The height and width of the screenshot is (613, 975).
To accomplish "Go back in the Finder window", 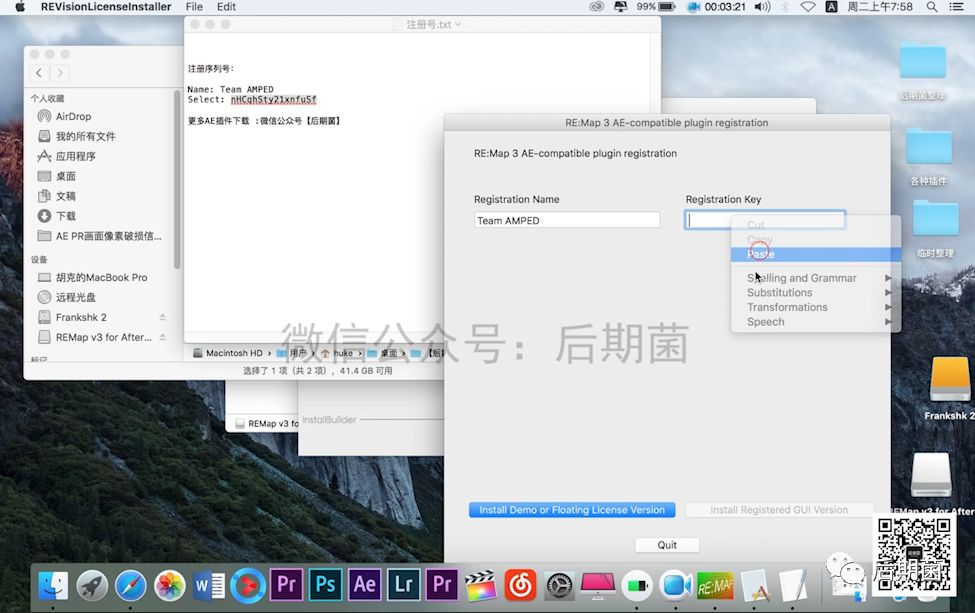I will 39,73.
